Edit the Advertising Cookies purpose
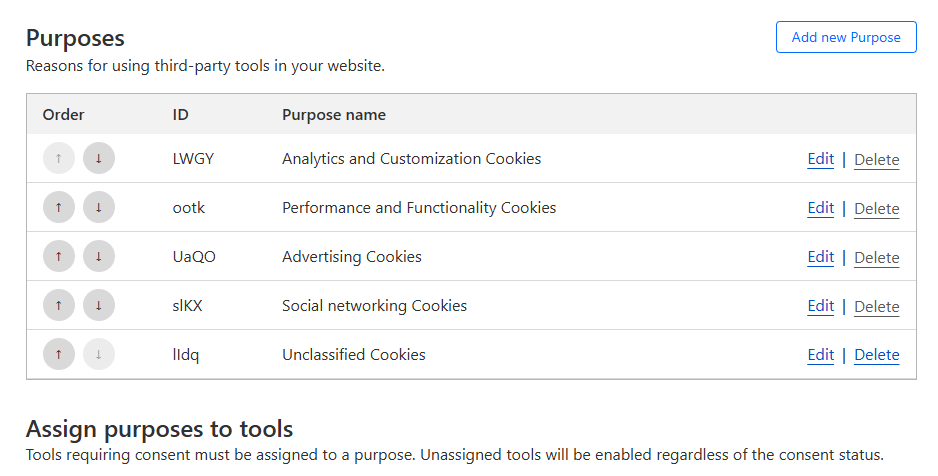Screen dimensions: 938x476 [820, 257]
